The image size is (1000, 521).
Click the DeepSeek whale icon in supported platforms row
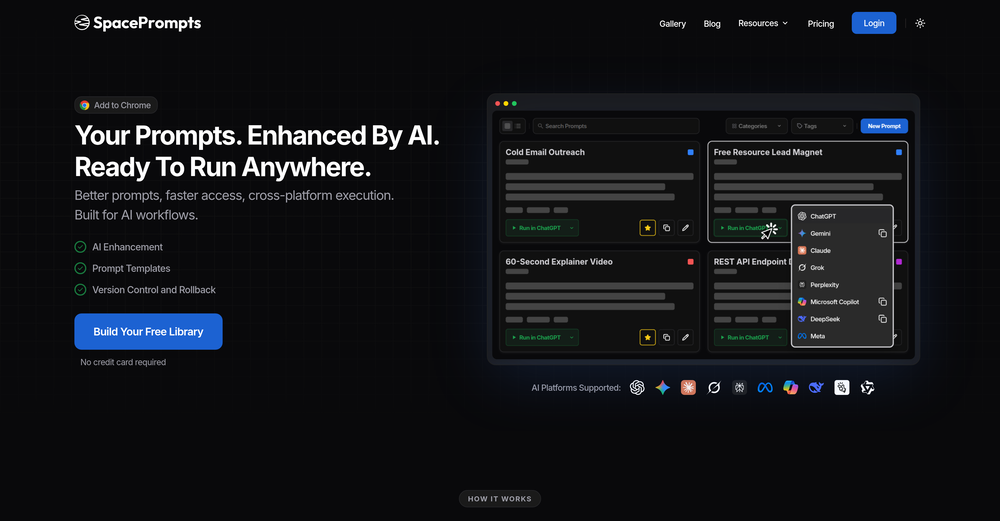[x=816, y=388]
